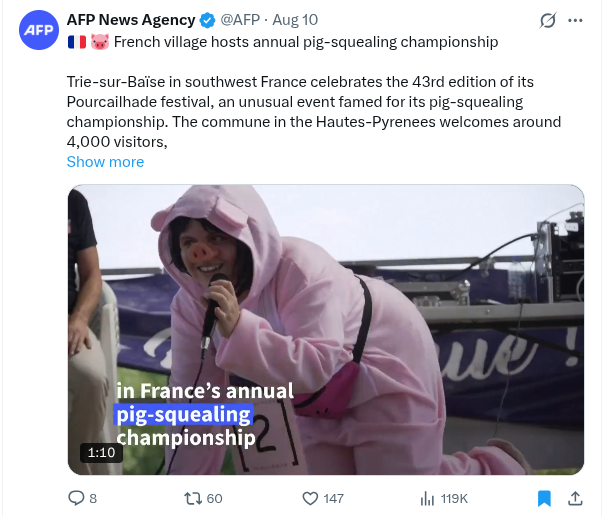Share the tweet using the upload arrow icon
This screenshot has height=517, width=613.
point(575,498)
